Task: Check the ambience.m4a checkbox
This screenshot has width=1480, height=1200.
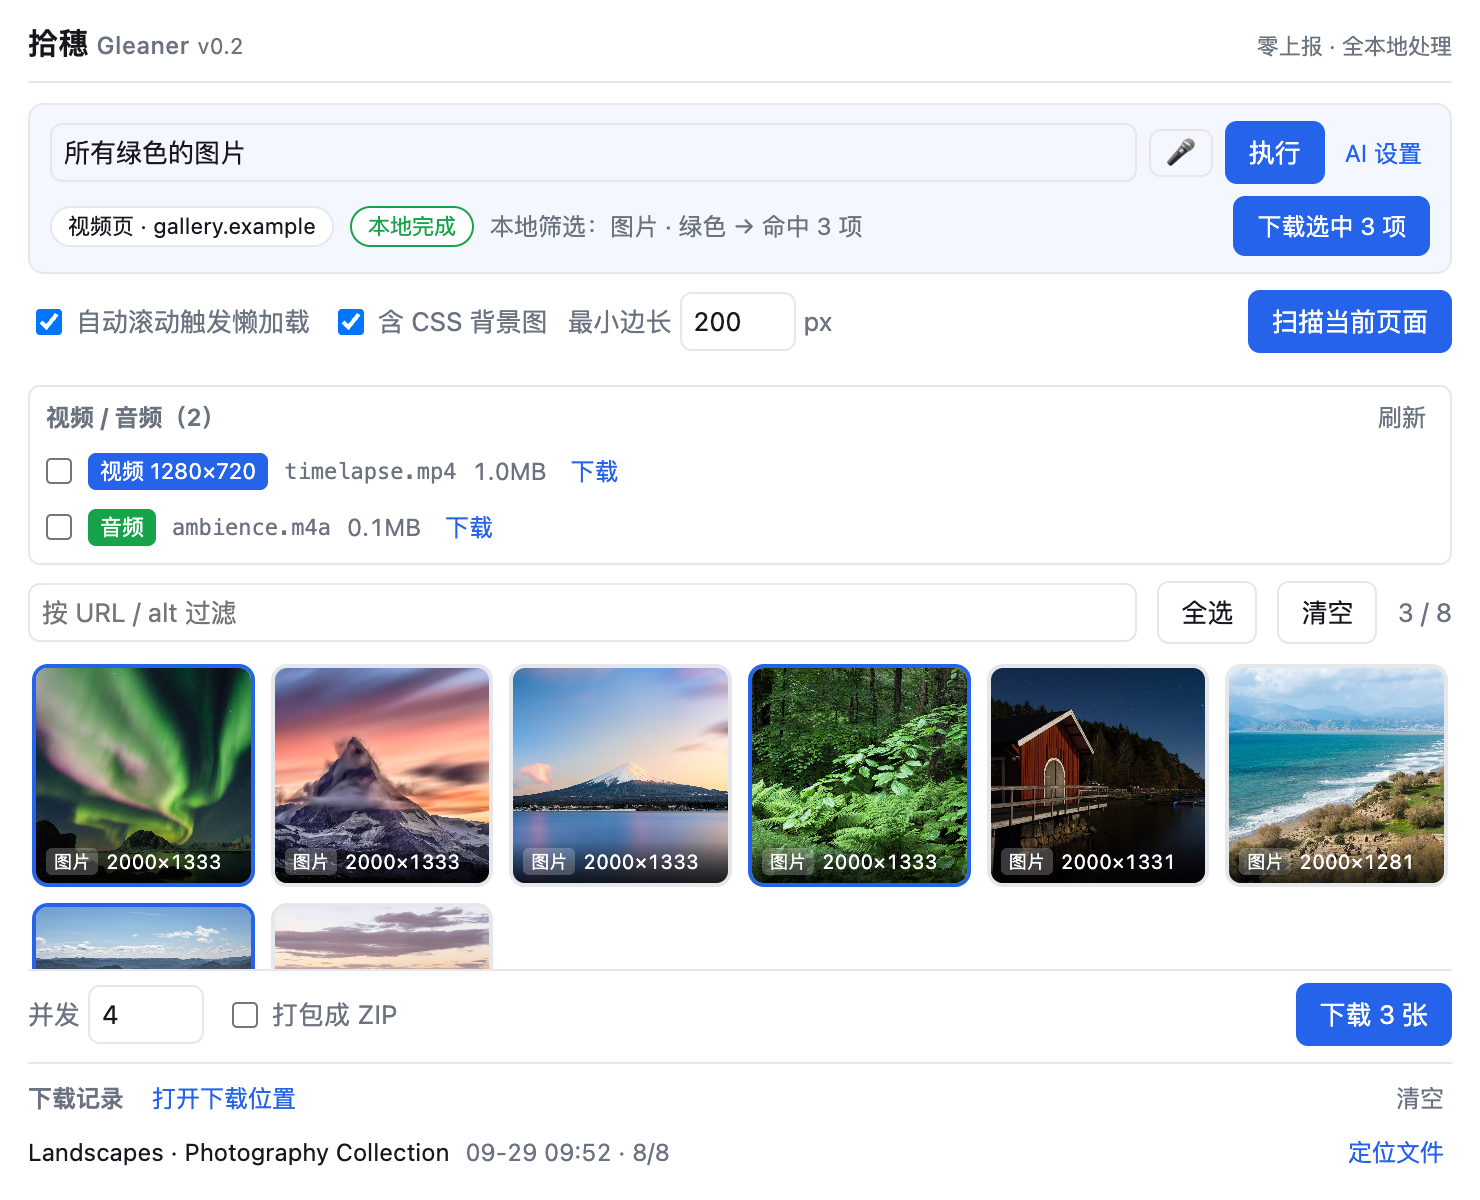Action: point(59,527)
